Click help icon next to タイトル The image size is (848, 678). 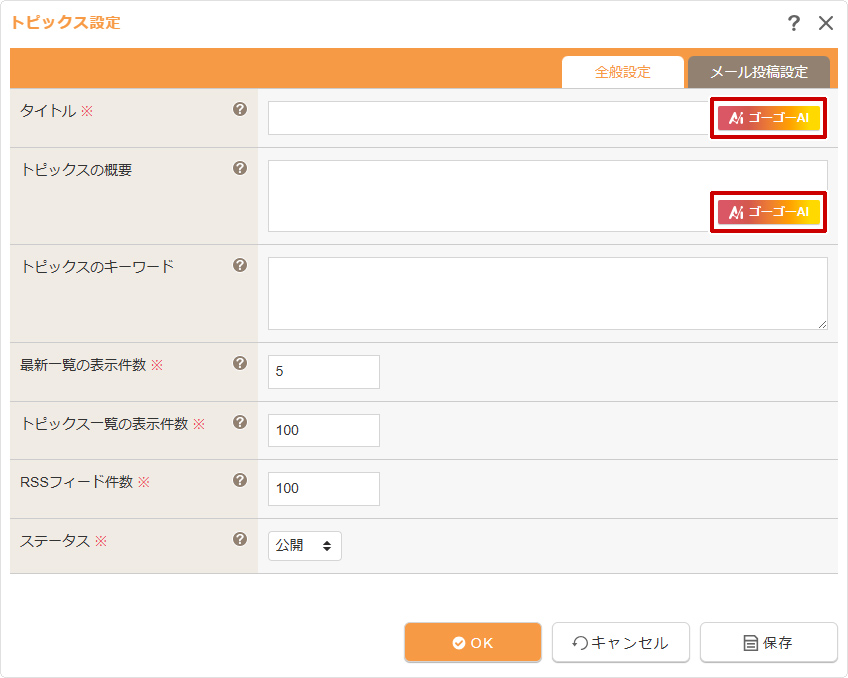tap(240, 110)
